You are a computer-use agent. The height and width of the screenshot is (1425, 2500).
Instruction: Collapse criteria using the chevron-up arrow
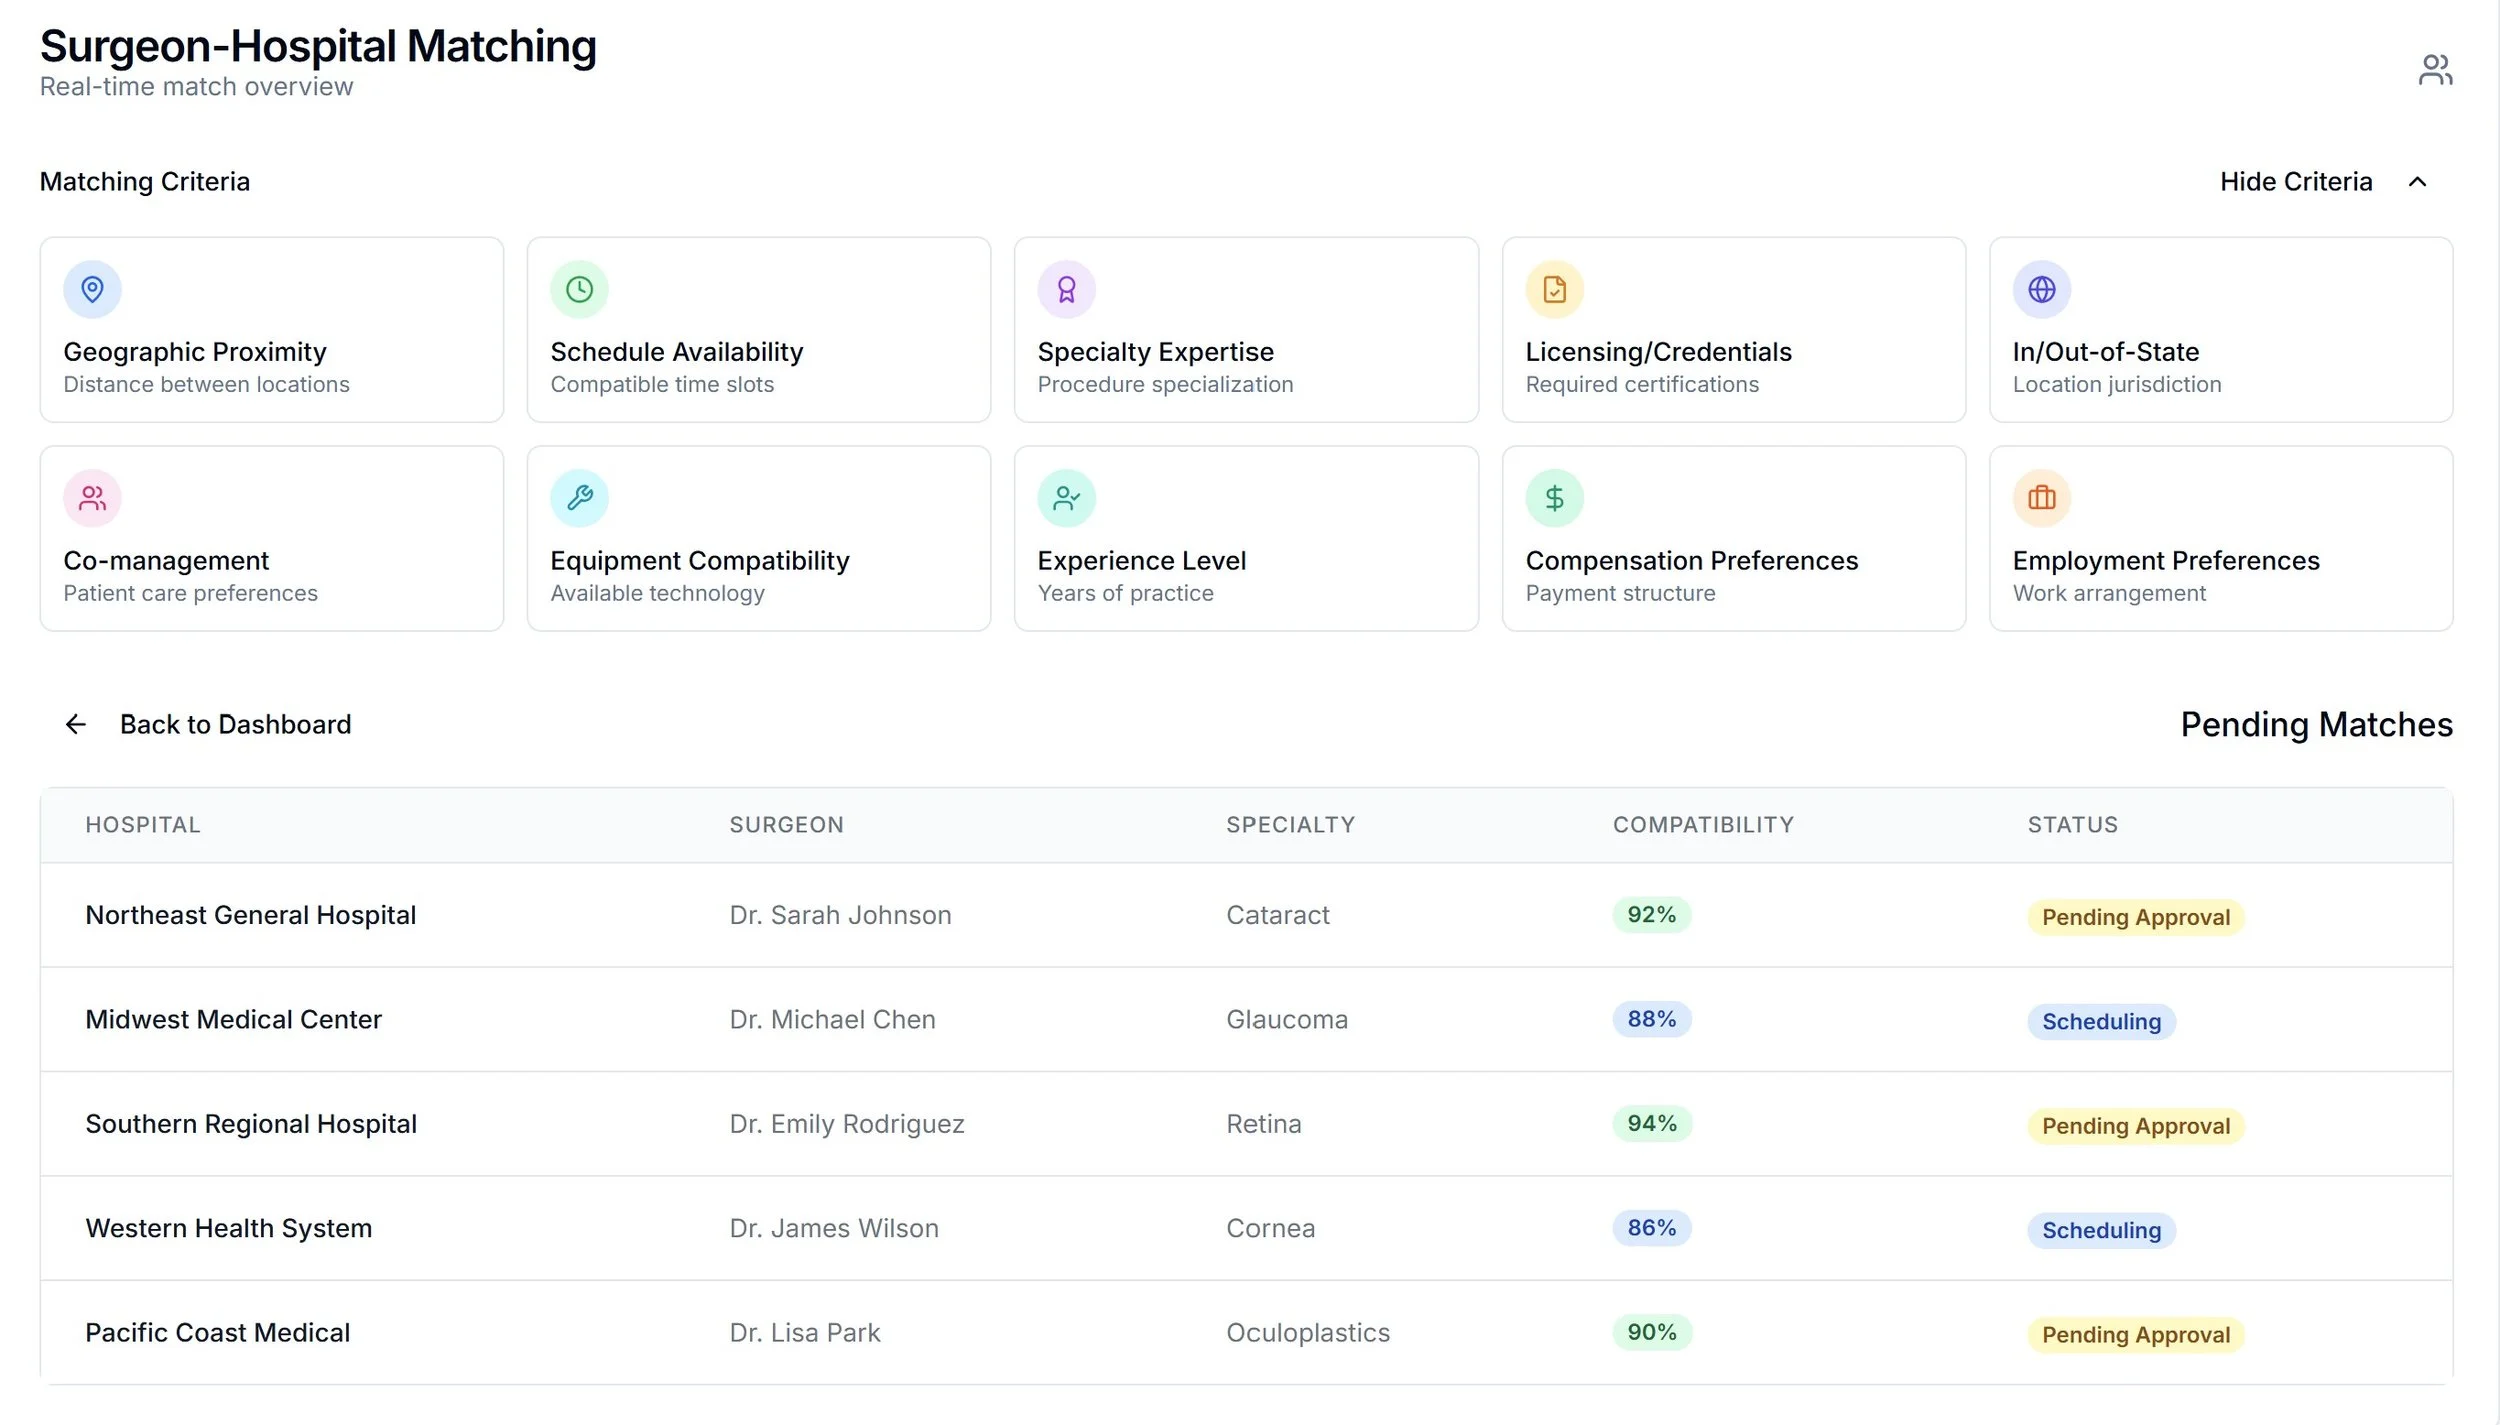click(x=2417, y=182)
